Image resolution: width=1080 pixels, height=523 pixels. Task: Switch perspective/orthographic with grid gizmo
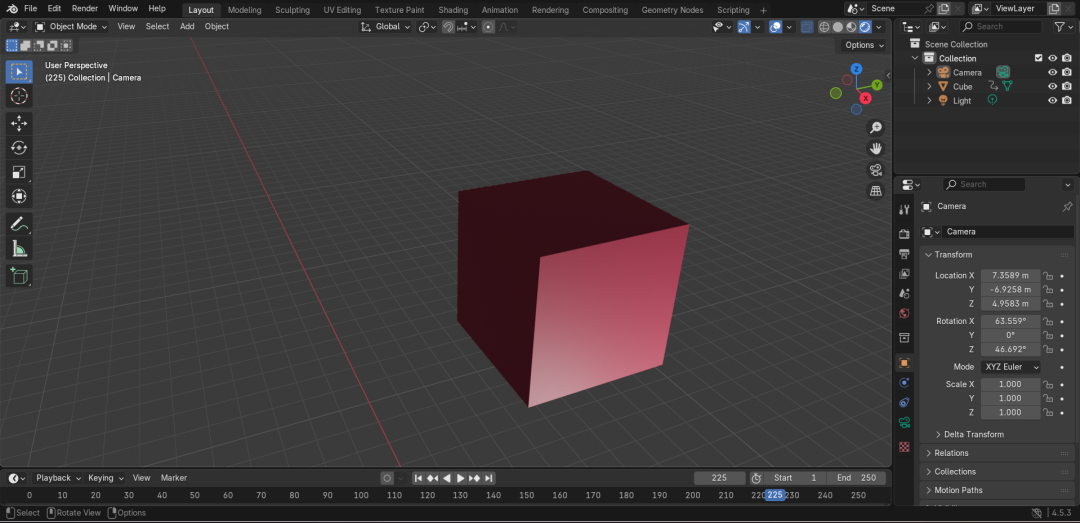(876, 191)
